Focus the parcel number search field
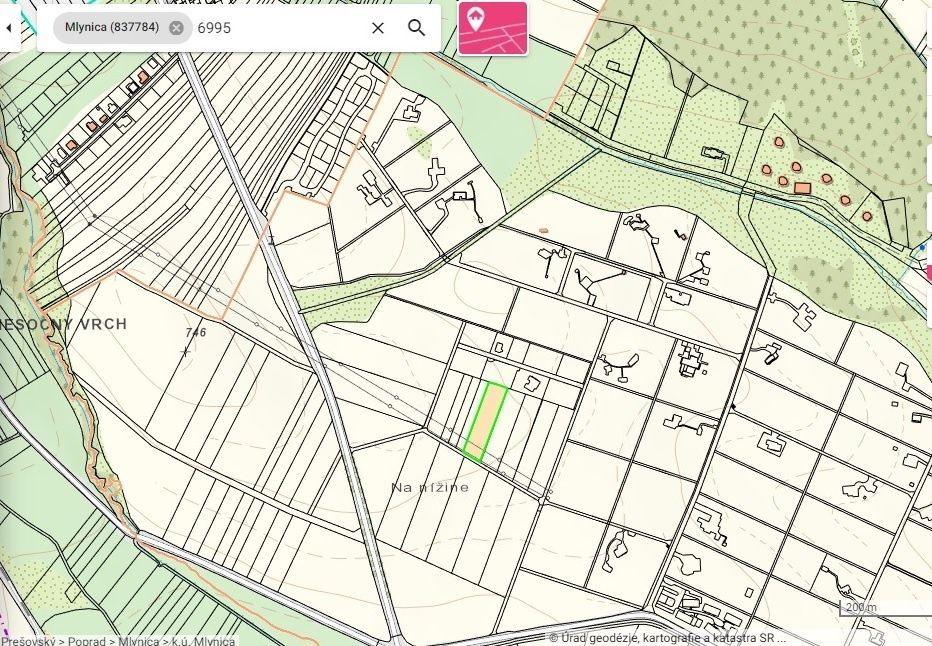This screenshot has width=932, height=646. coord(275,28)
